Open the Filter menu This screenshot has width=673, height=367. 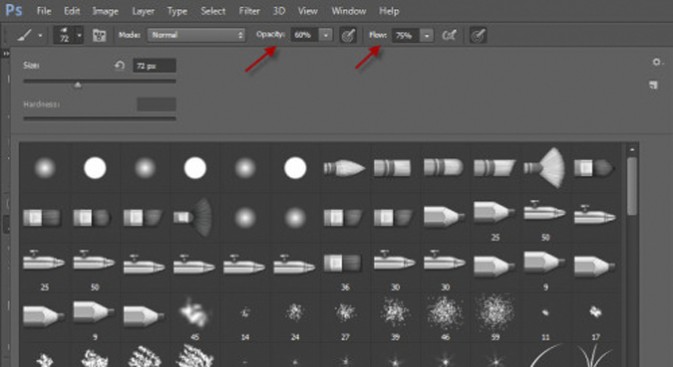point(249,11)
